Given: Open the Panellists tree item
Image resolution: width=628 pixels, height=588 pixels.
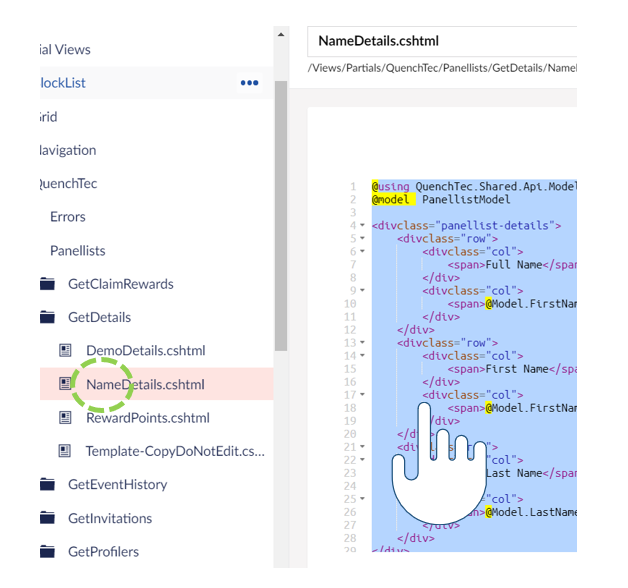Looking at the screenshot, I should [x=78, y=250].
